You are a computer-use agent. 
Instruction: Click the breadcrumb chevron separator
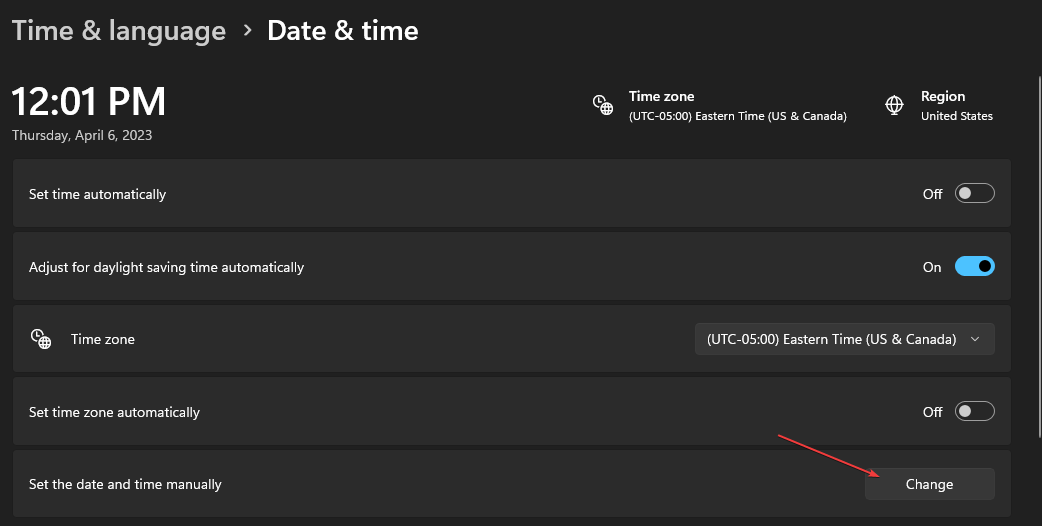(247, 31)
